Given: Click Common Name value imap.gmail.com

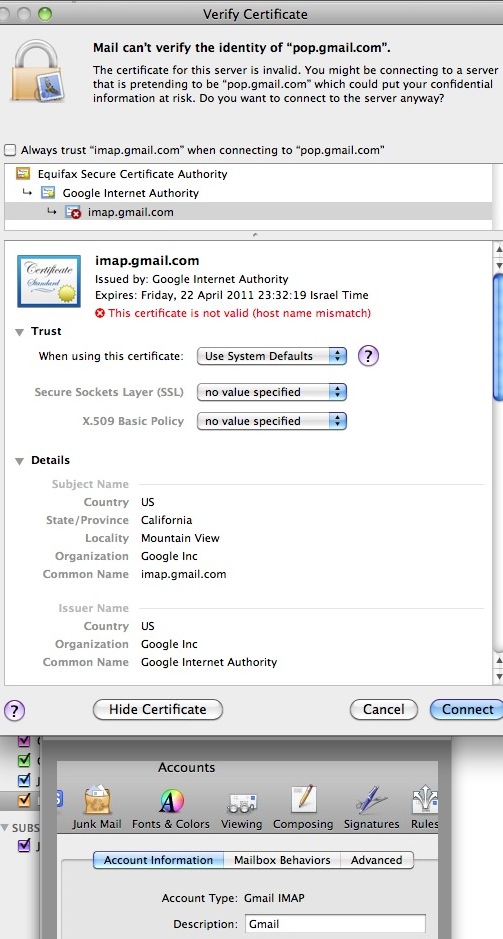Looking at the screenshot, I should (x=183, y=574).
